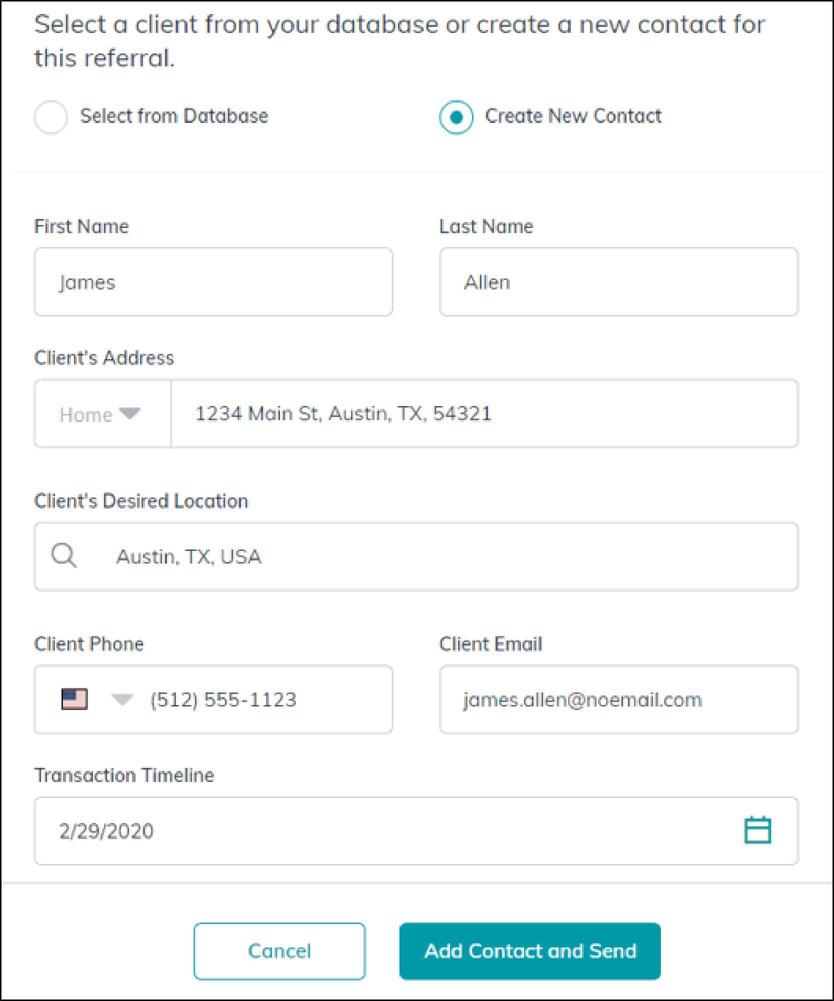The height and width of the screenshot is (1001, 834).
Task: Click the "Client Email" field label
Action: (x=490, y=645)
